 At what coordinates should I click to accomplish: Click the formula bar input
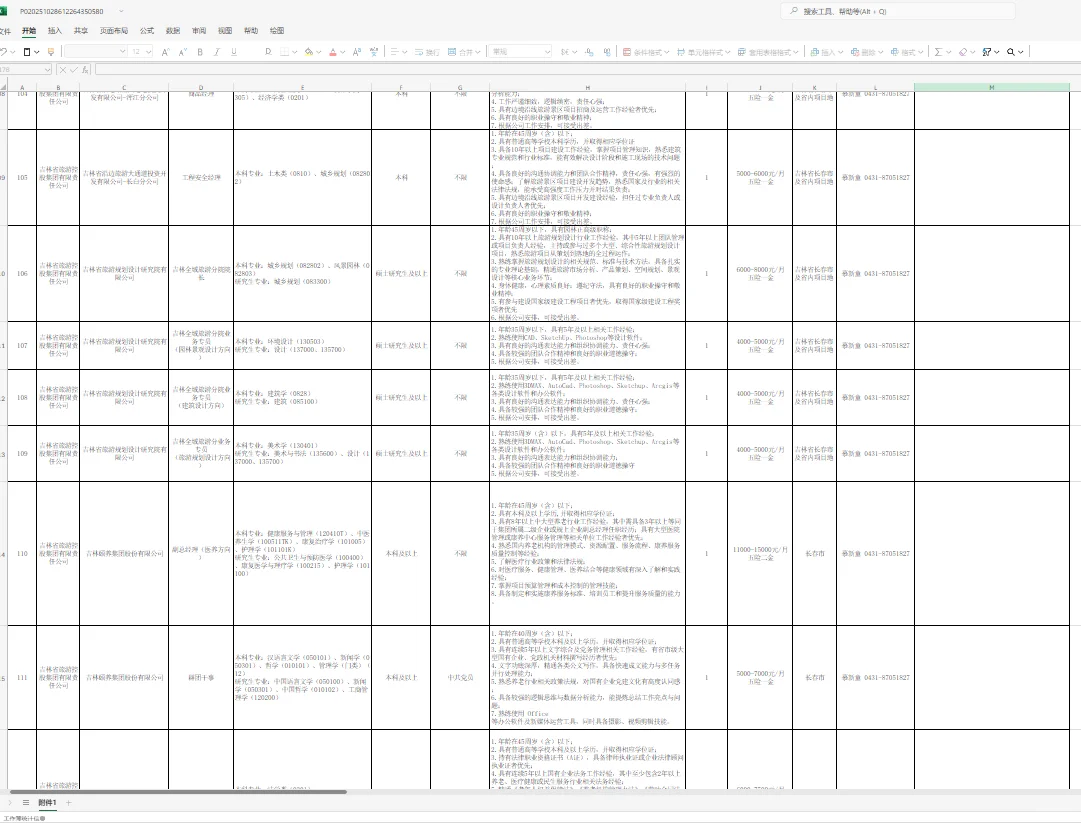(586, 70)
